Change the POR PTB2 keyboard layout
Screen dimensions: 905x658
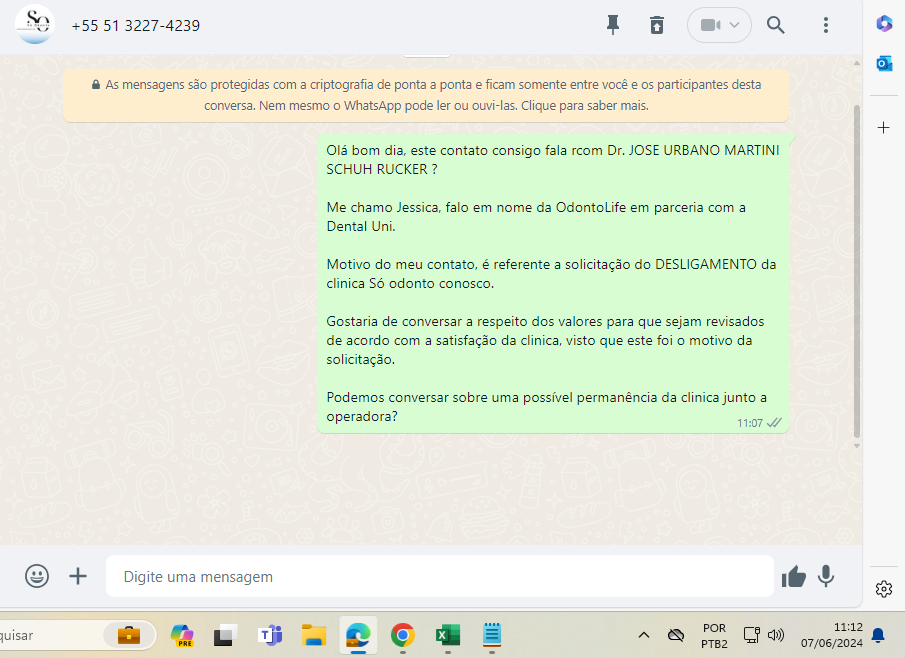tap(715, 635)
